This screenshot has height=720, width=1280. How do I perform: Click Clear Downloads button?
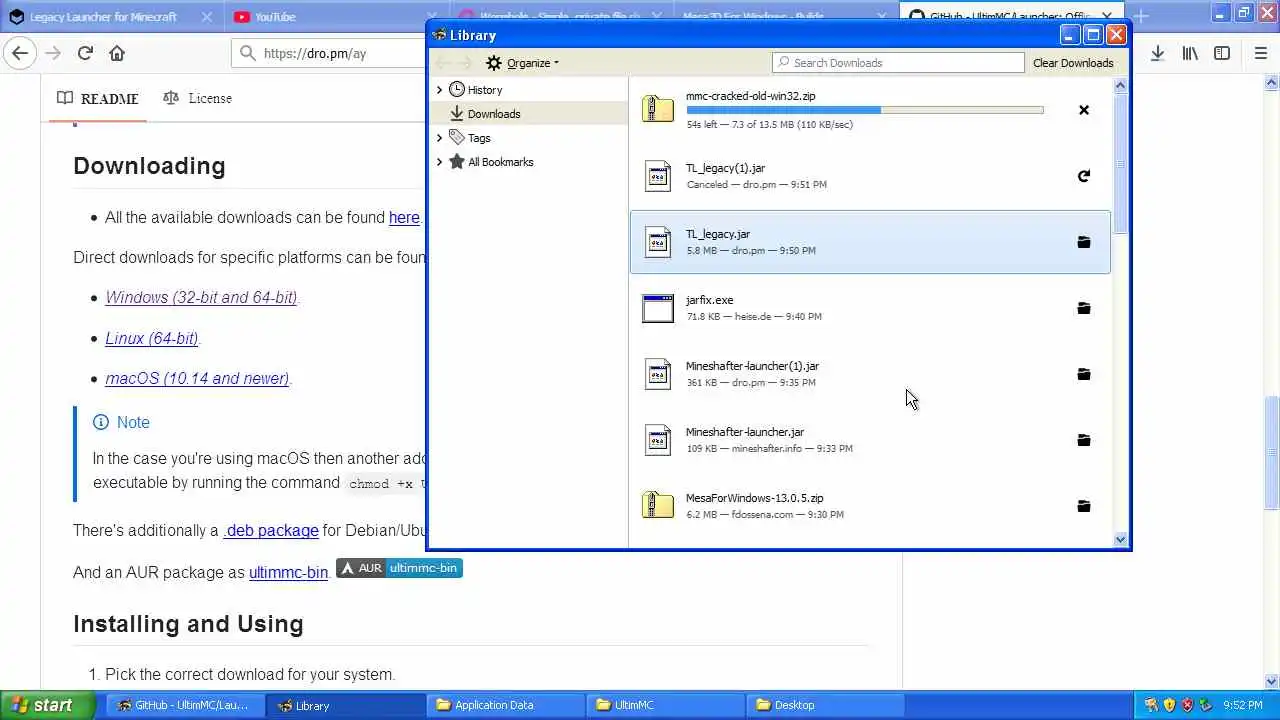1073,63
